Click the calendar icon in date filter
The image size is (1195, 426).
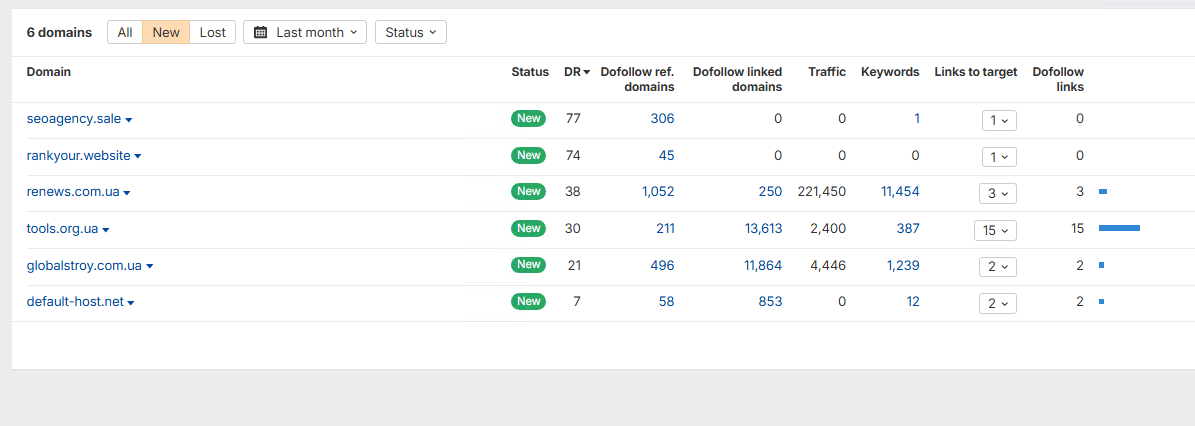[x=260, y=32]
